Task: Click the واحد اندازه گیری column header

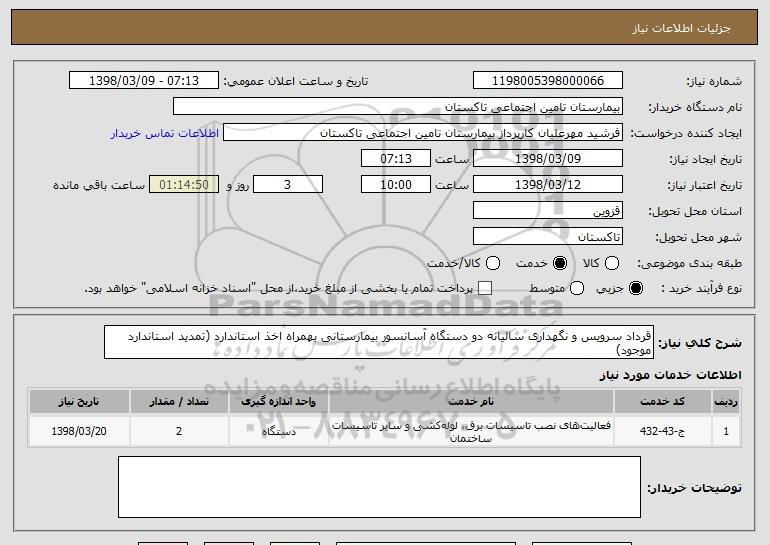Action: [x=278, y=402]
